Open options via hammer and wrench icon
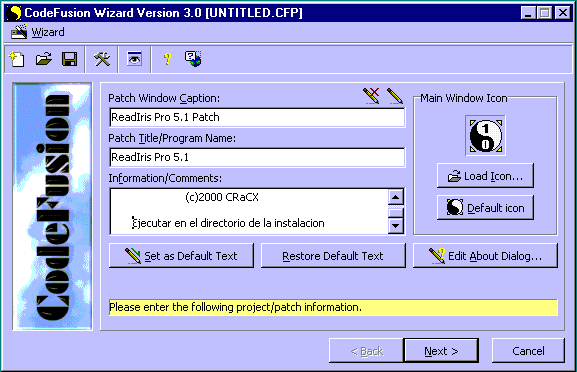Screen dimensions: 577x372 [102, 59]
